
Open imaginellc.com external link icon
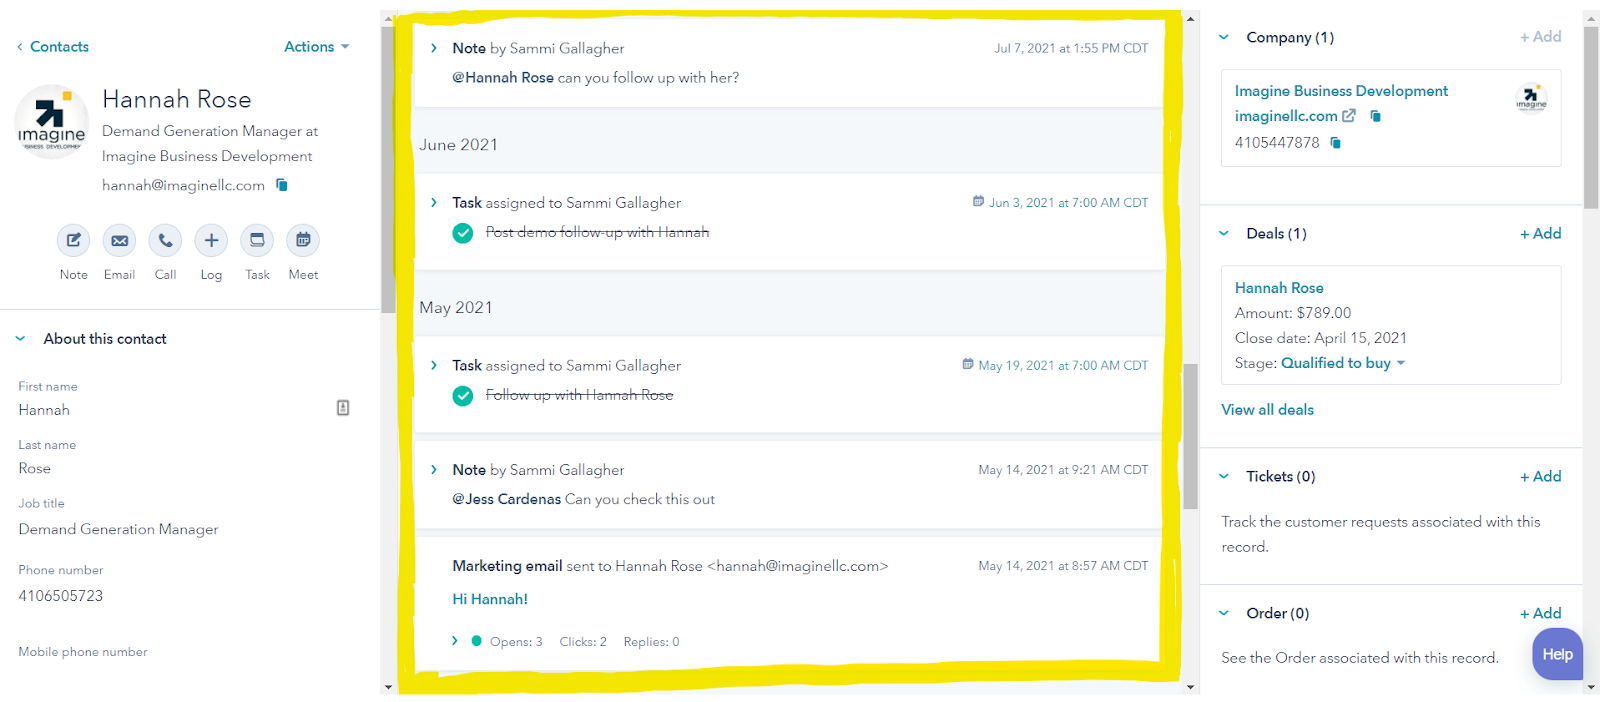(x=1349, y=116)
